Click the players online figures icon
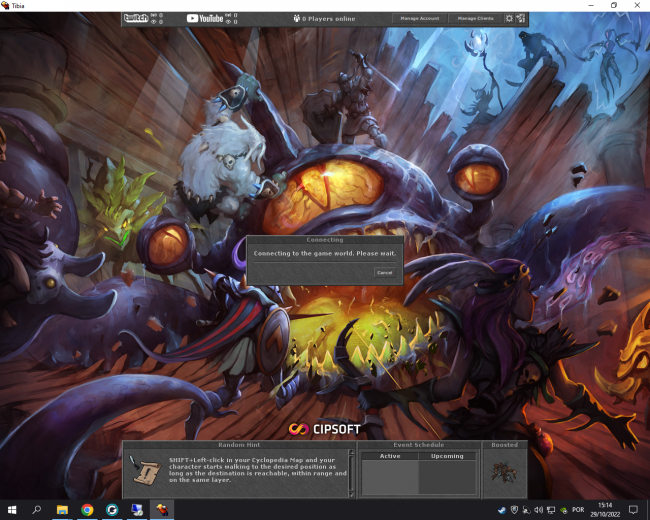The image size is (650, 520). coord(296,18)
